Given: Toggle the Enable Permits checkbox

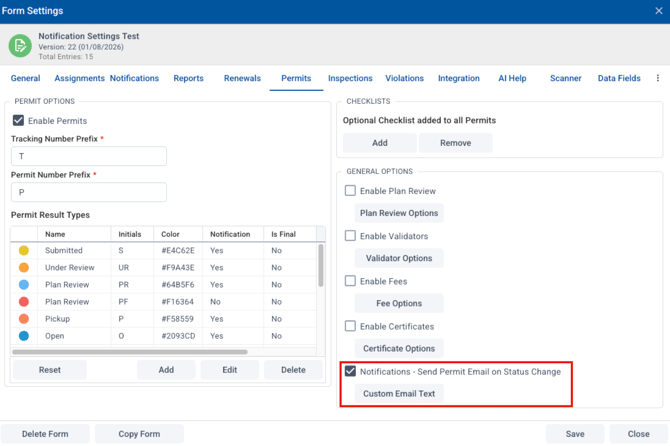Looking at the screenshot, I should point(18,121).
